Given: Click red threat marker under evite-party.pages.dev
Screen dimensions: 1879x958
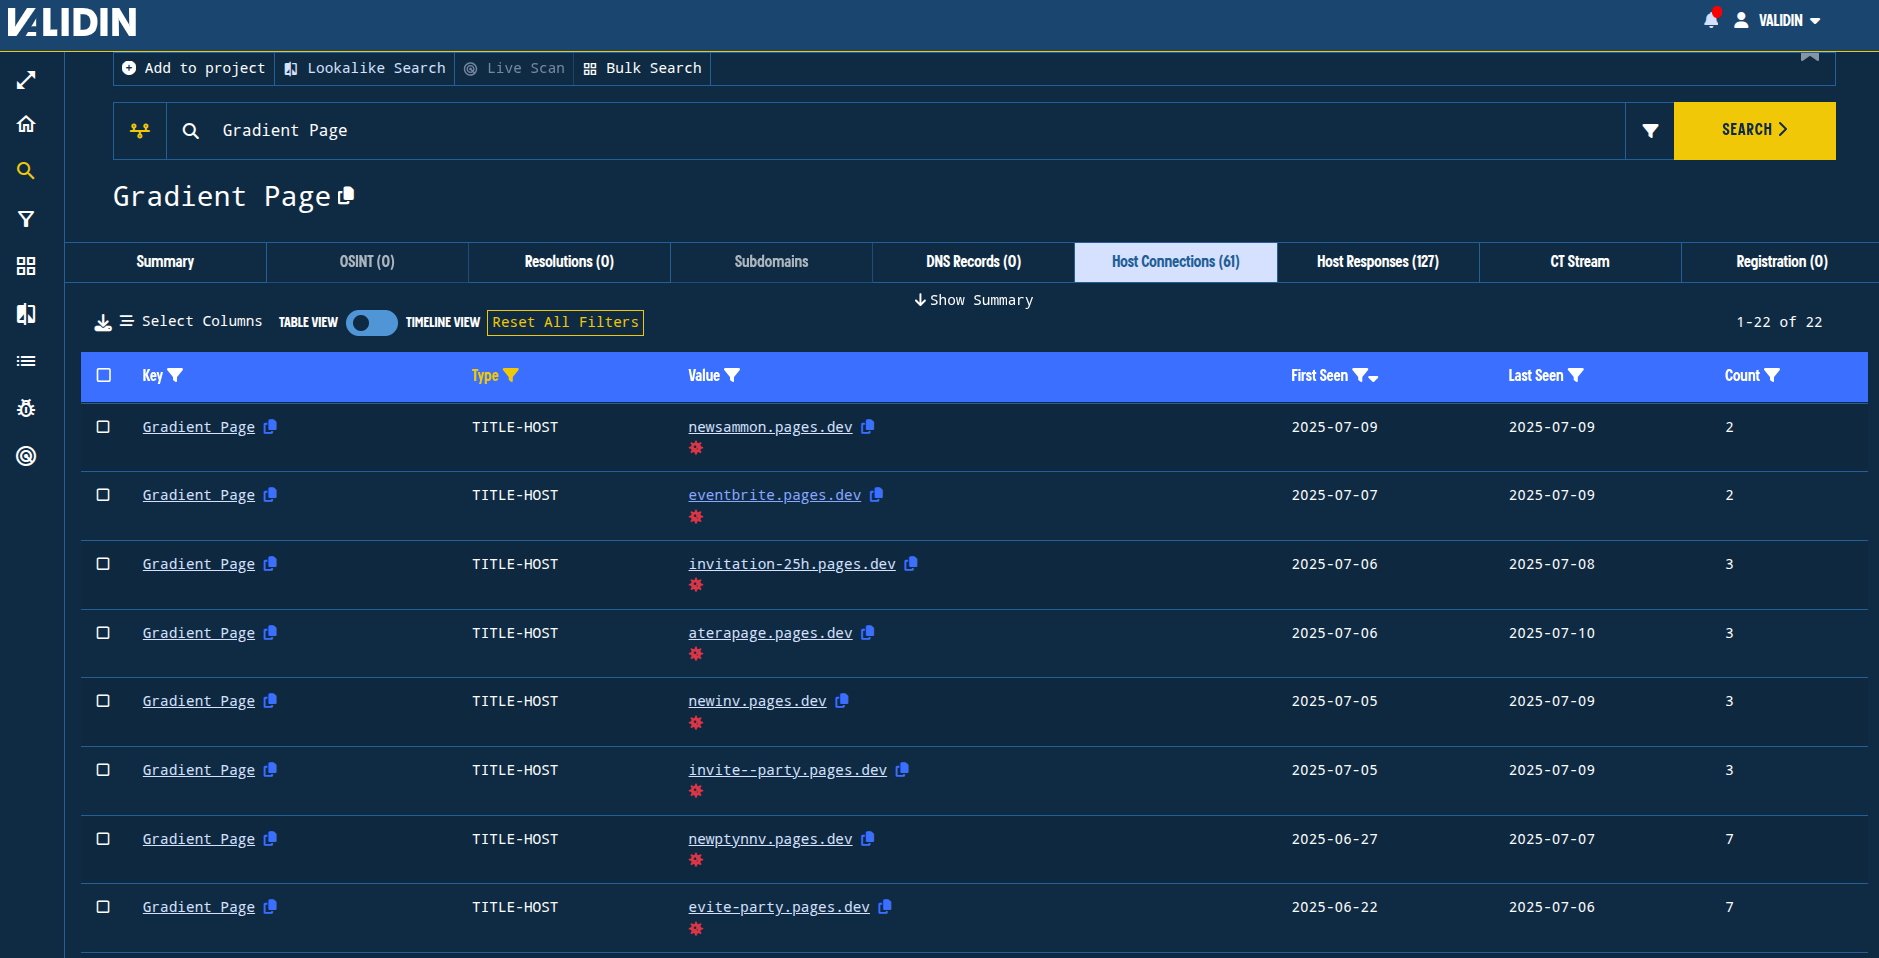Looking at the screenshot, I should [696, 929].
